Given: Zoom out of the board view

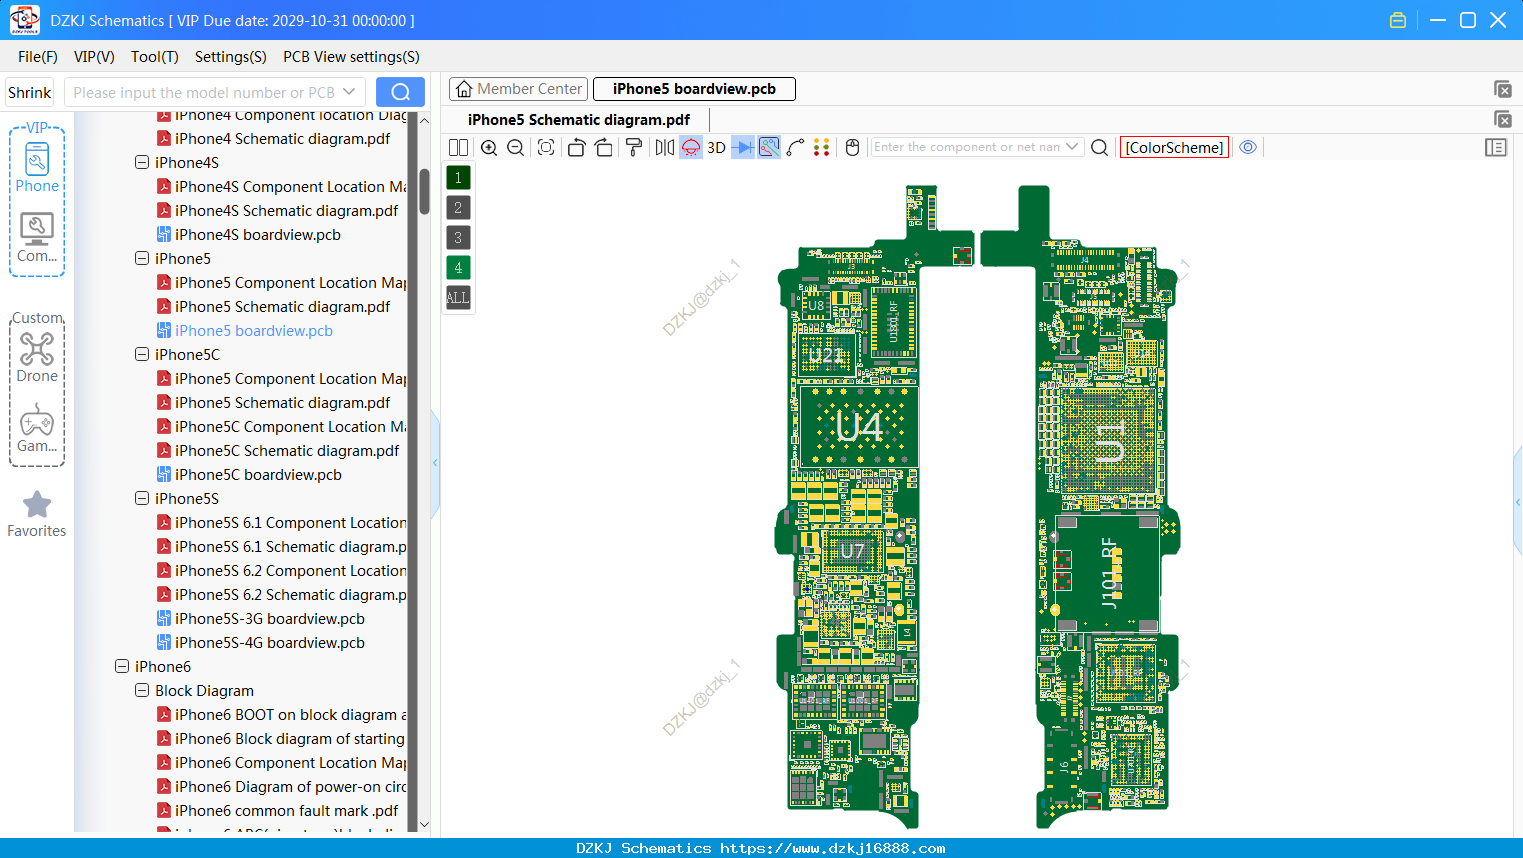Looking at the screenshot, I should click(516, 147).
